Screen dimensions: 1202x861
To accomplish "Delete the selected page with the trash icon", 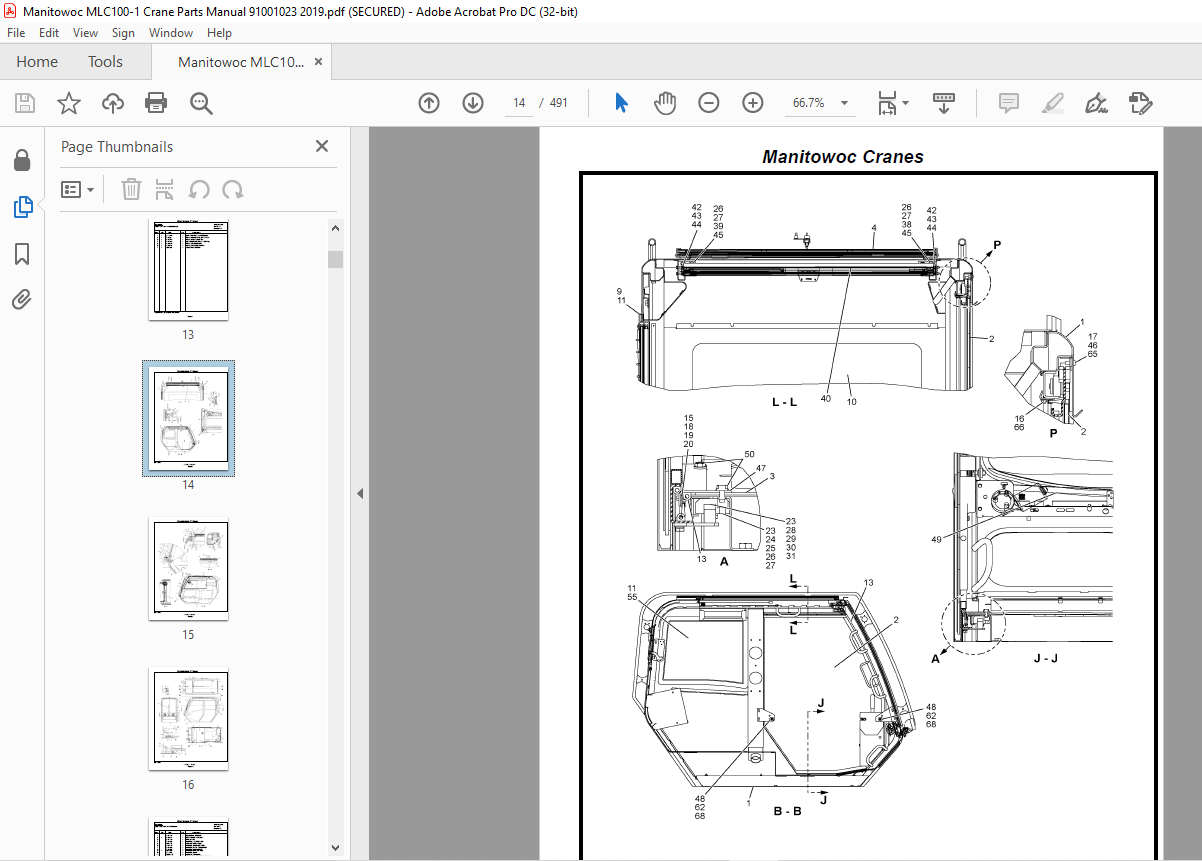I will click(x=131, y=189).
